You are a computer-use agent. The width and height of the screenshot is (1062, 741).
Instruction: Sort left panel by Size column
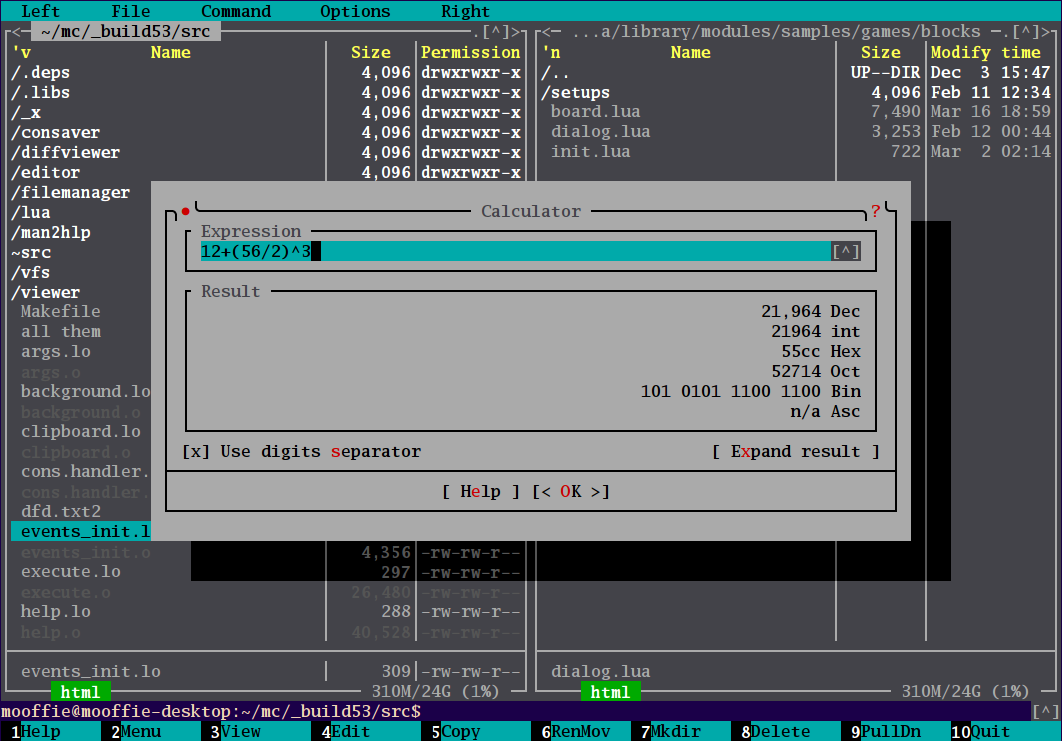click(370, 53)
